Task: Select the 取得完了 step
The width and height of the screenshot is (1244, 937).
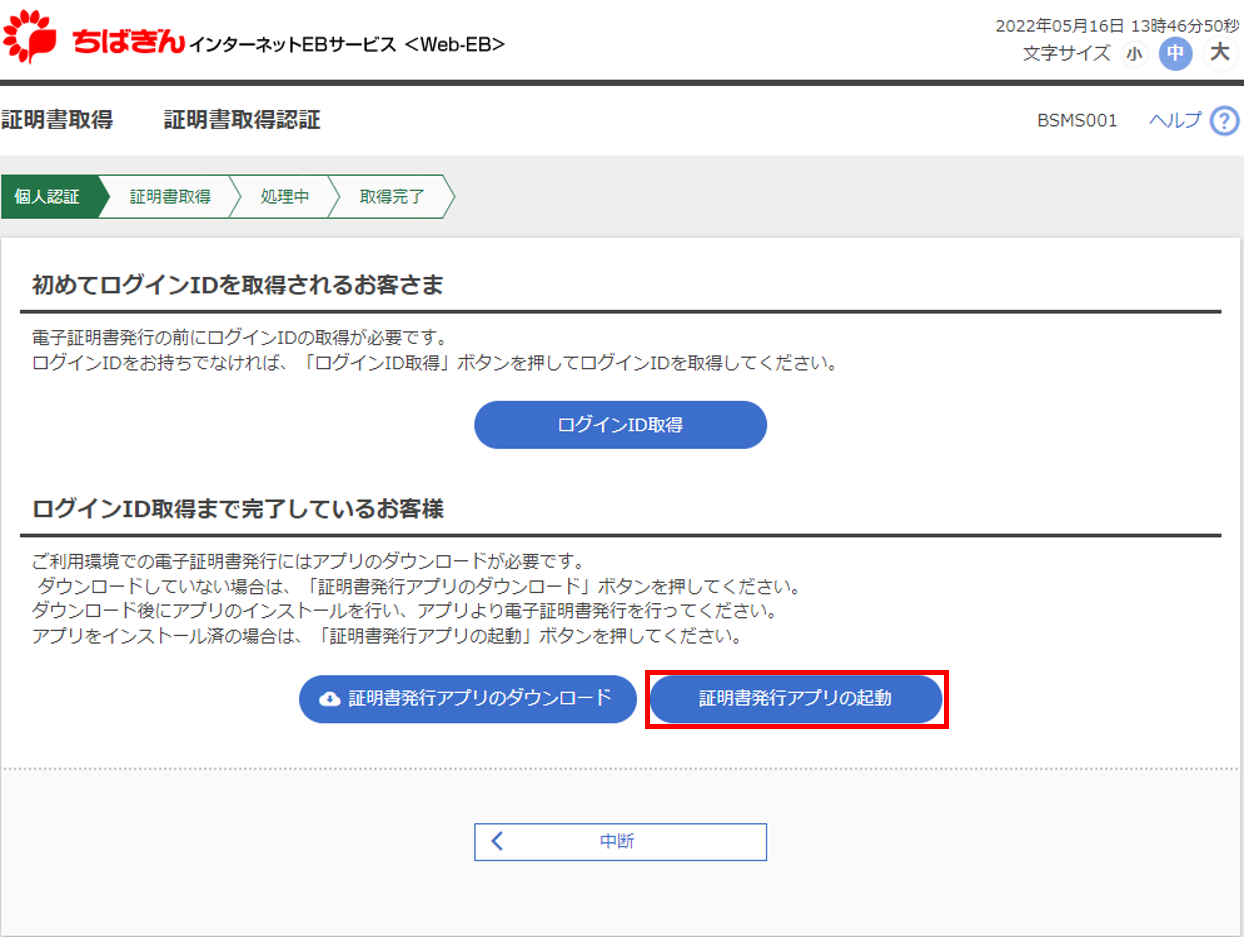Action: tap(392, 197)
